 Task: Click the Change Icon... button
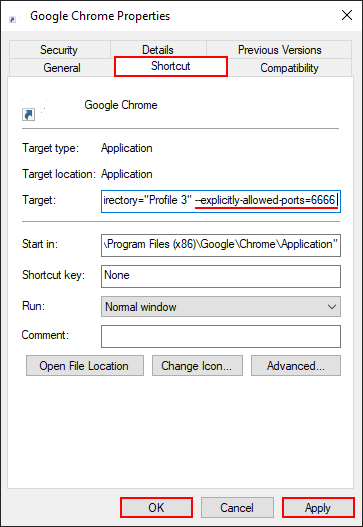click(197, 365)
